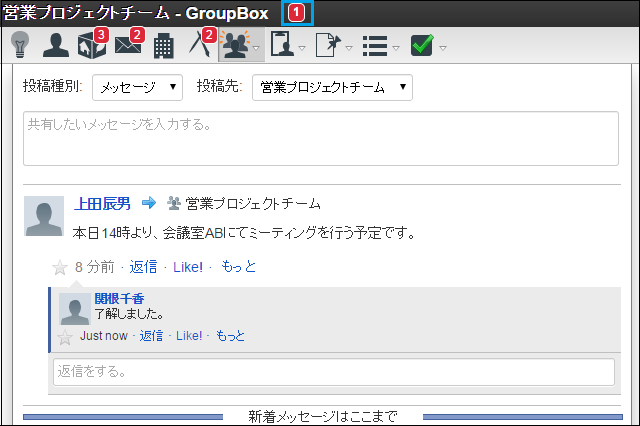The height and width of the screenshot is (426, 640).
Task: Open the 投稿先 営業プロジェクトチーム dropdown
Action: pyautogui.click(x=332, y=87)
